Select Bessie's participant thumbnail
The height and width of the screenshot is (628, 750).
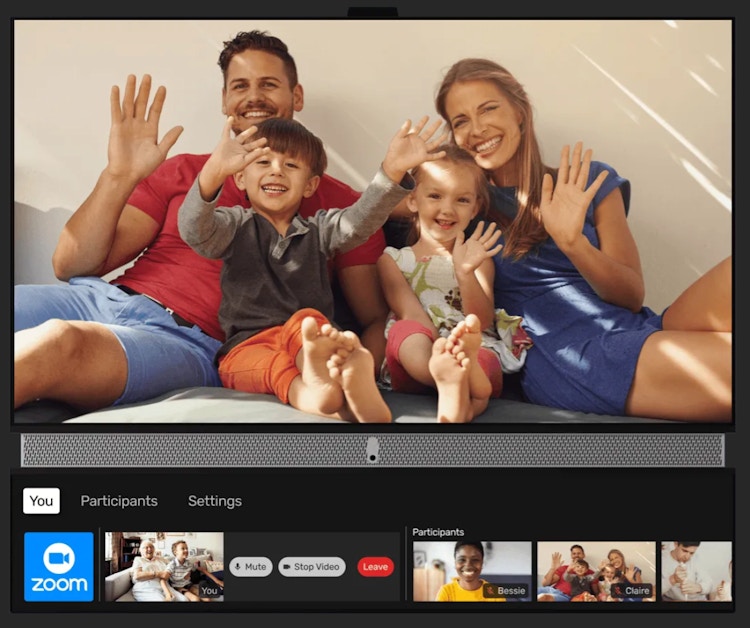(x=472, y=571)
